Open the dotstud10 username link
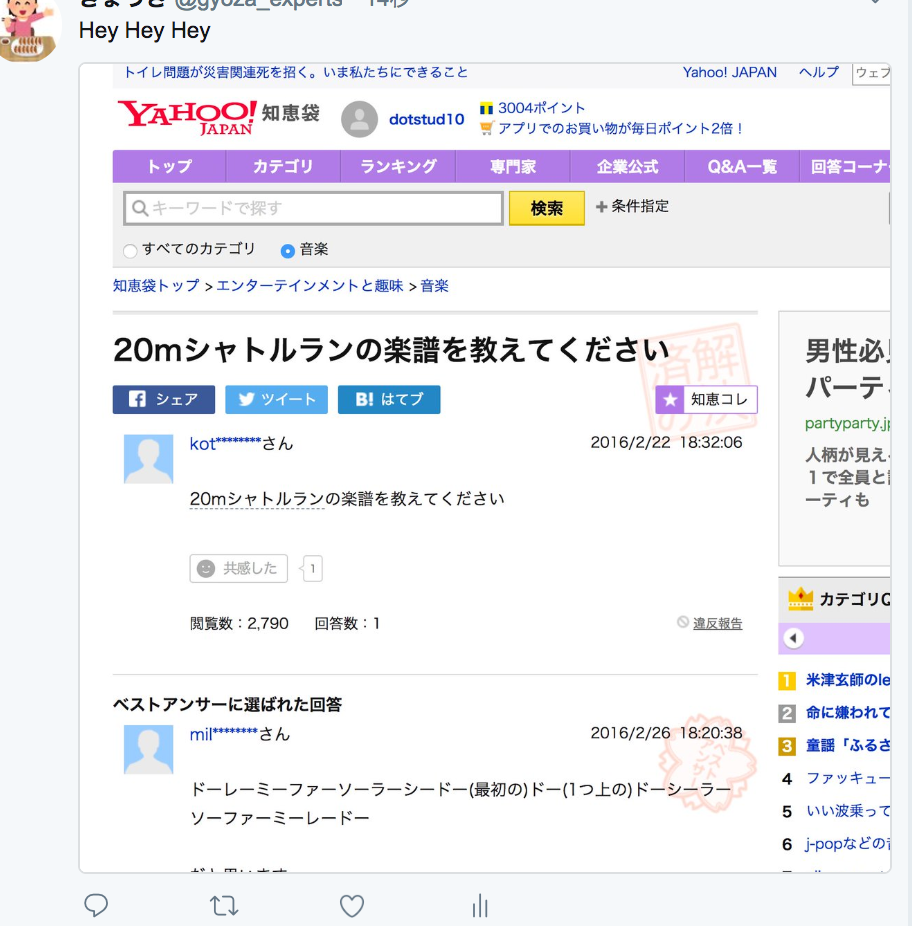Screen dimensions: 912x926 [x=426, y=119]
